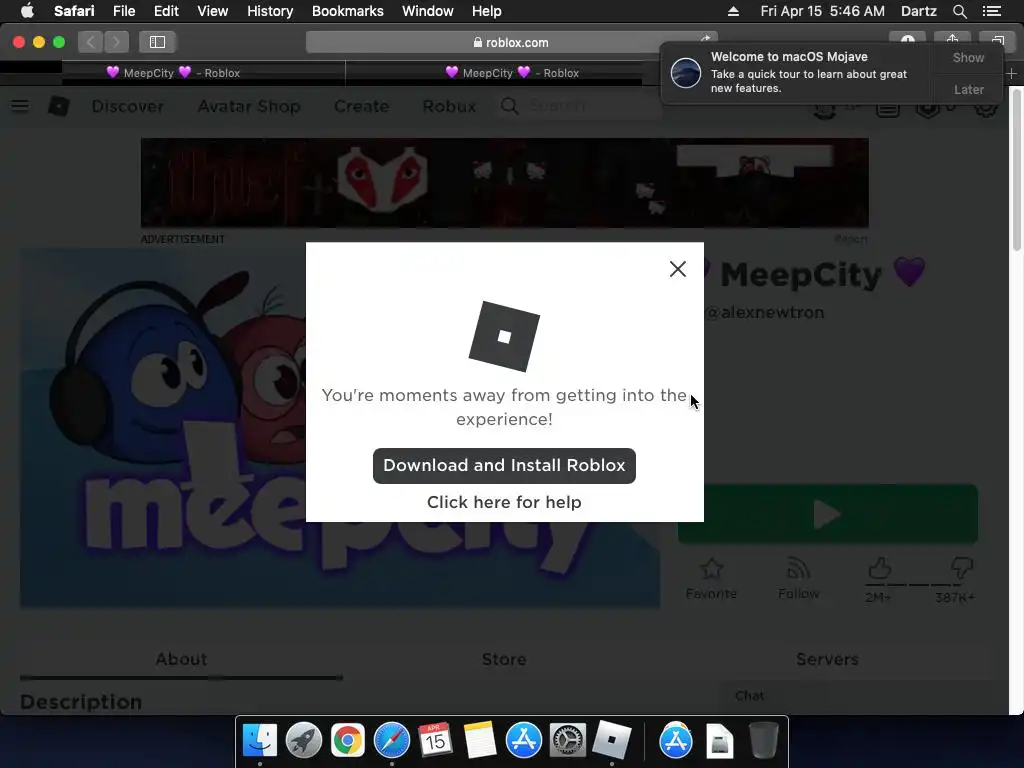Open the Avatar Shop page
The image size is (1024, 768).
[249, 106]
